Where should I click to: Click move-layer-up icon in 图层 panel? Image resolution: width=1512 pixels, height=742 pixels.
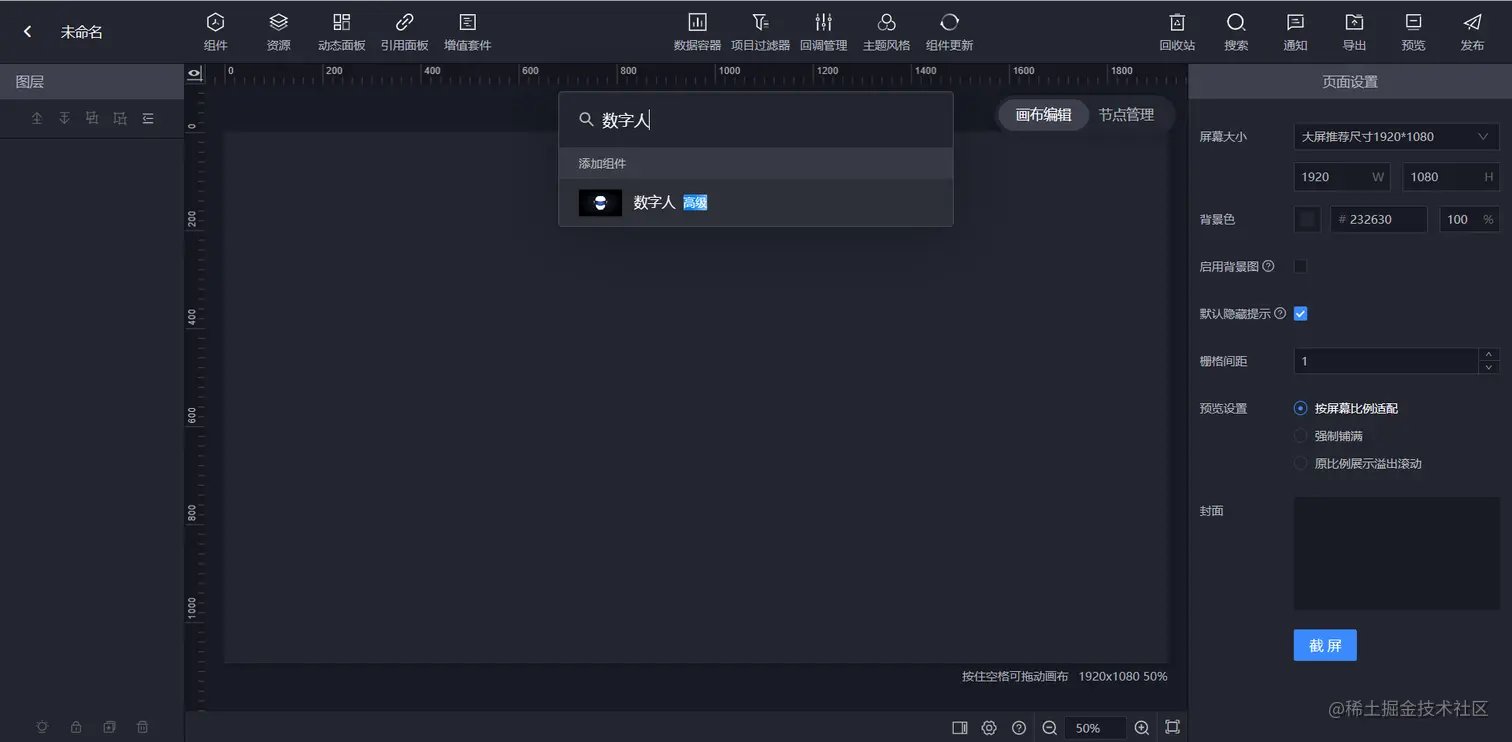37,118
